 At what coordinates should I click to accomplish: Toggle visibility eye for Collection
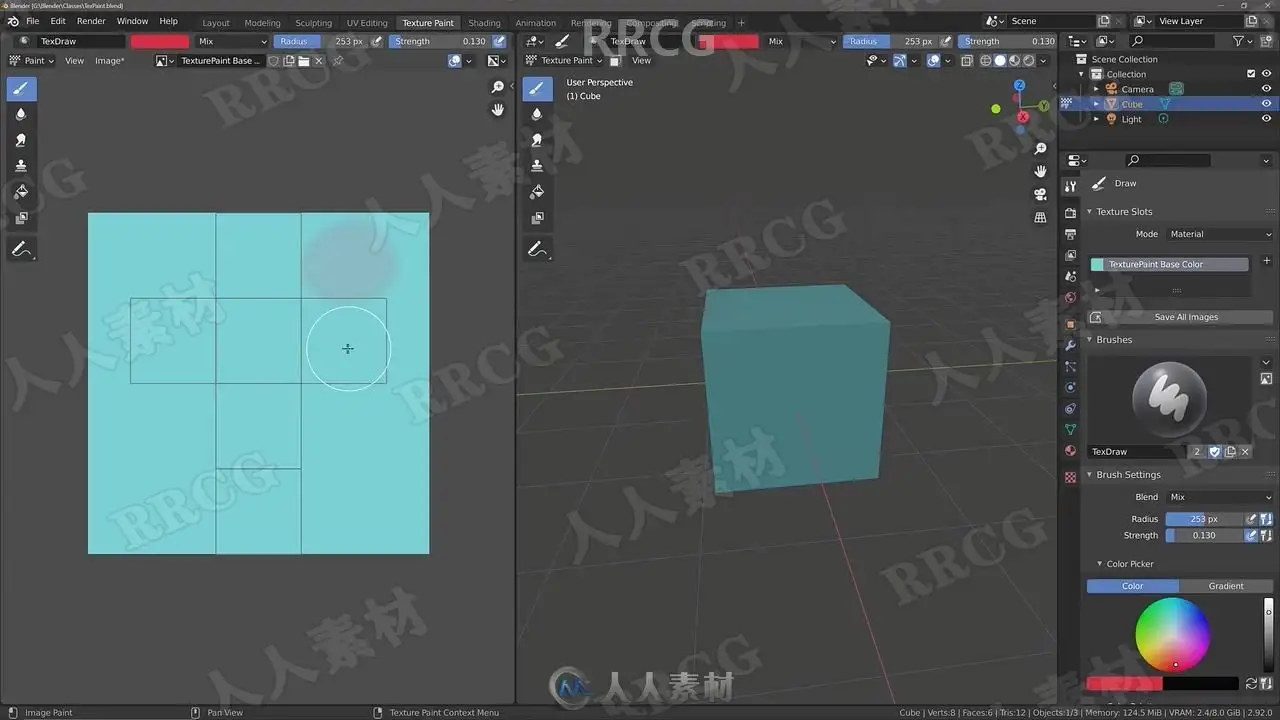coord(1266,74)
